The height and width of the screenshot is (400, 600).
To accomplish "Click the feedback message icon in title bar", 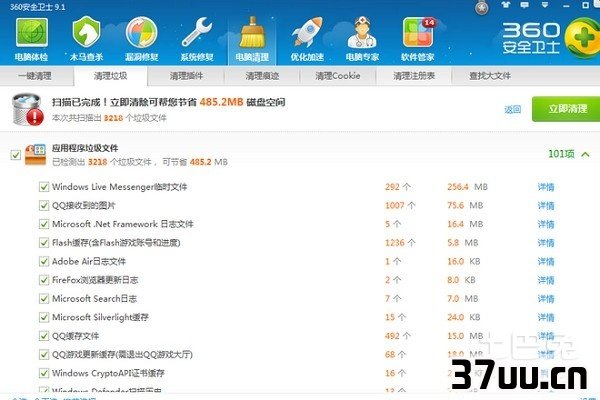I will coord(525,5).
